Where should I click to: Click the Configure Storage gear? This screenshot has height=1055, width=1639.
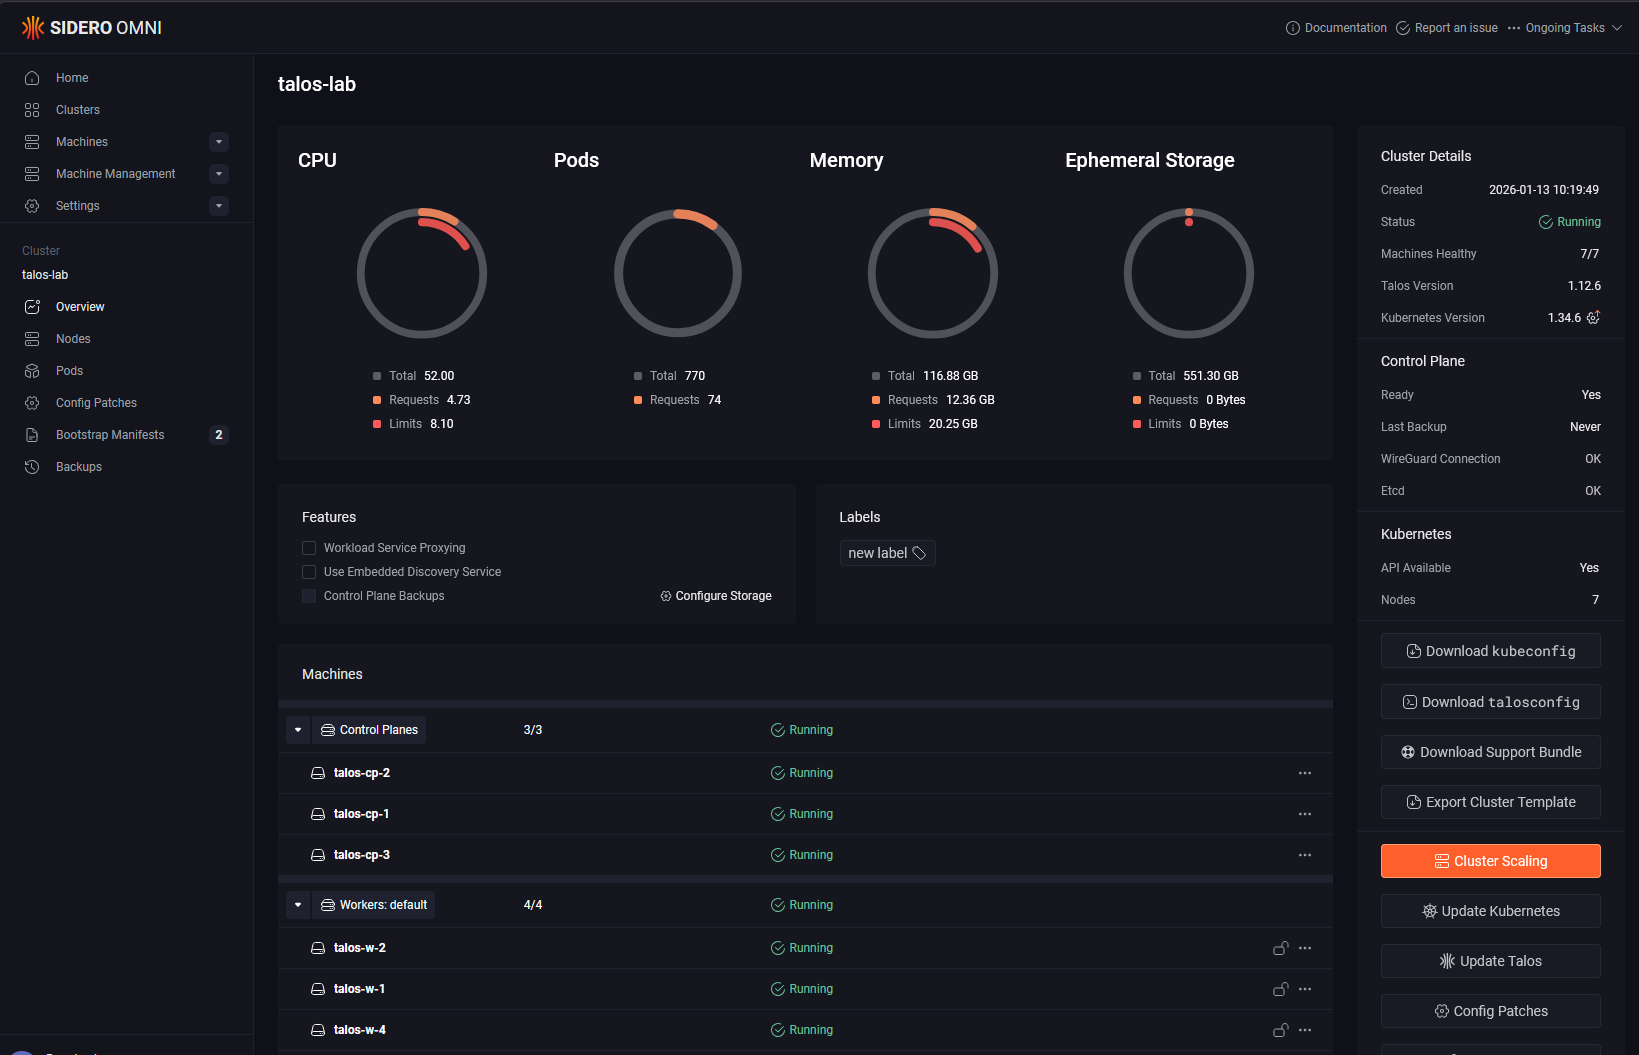[x=666, y=596]
